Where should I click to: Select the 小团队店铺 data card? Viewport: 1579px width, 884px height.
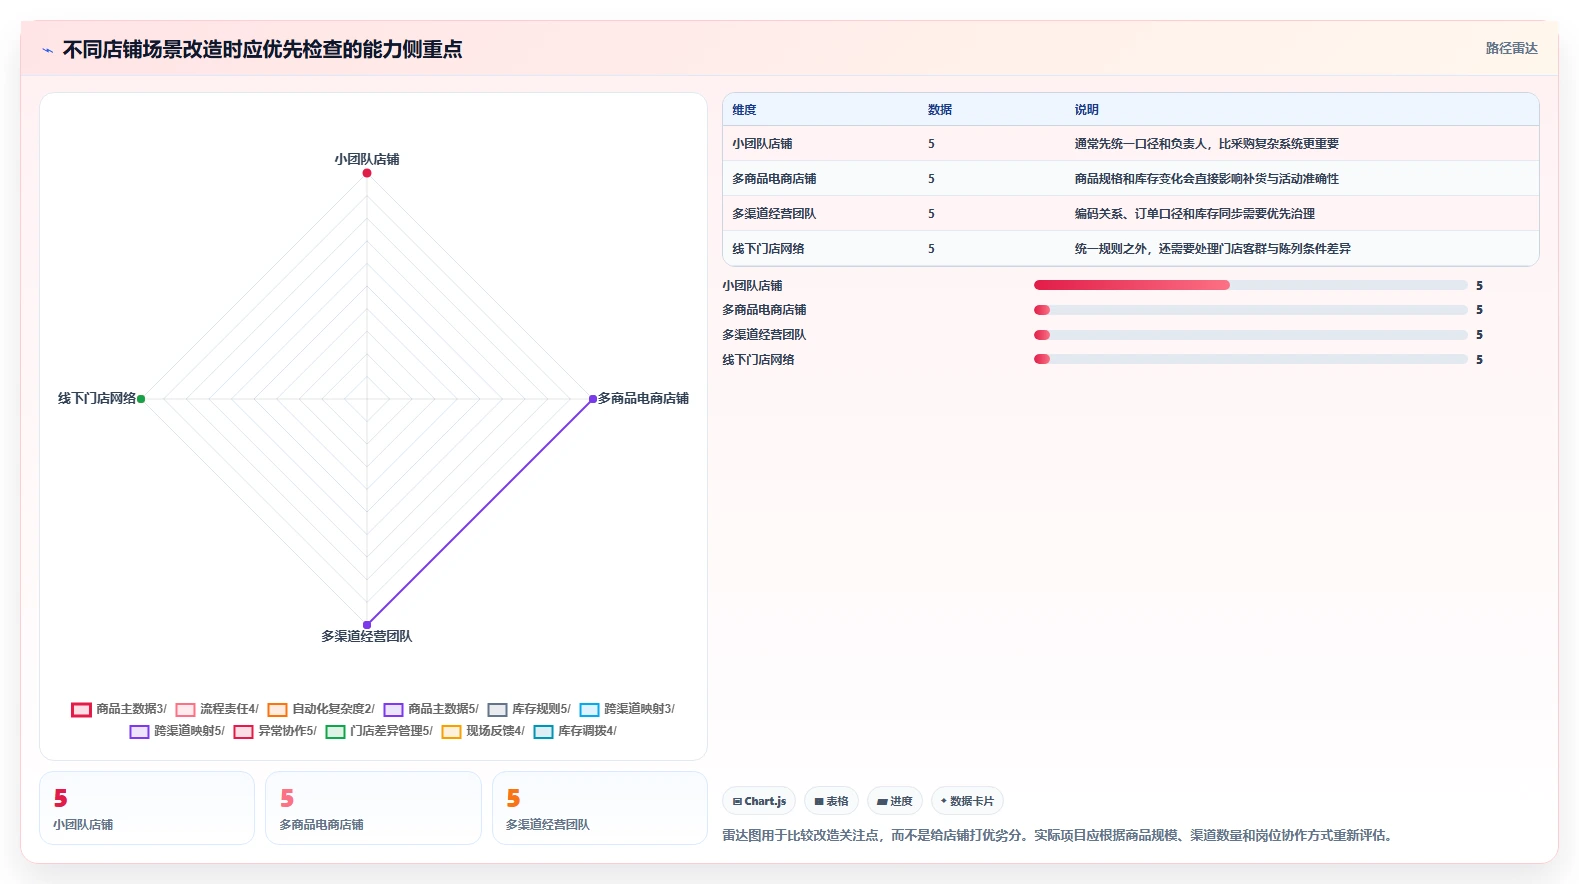147,808
